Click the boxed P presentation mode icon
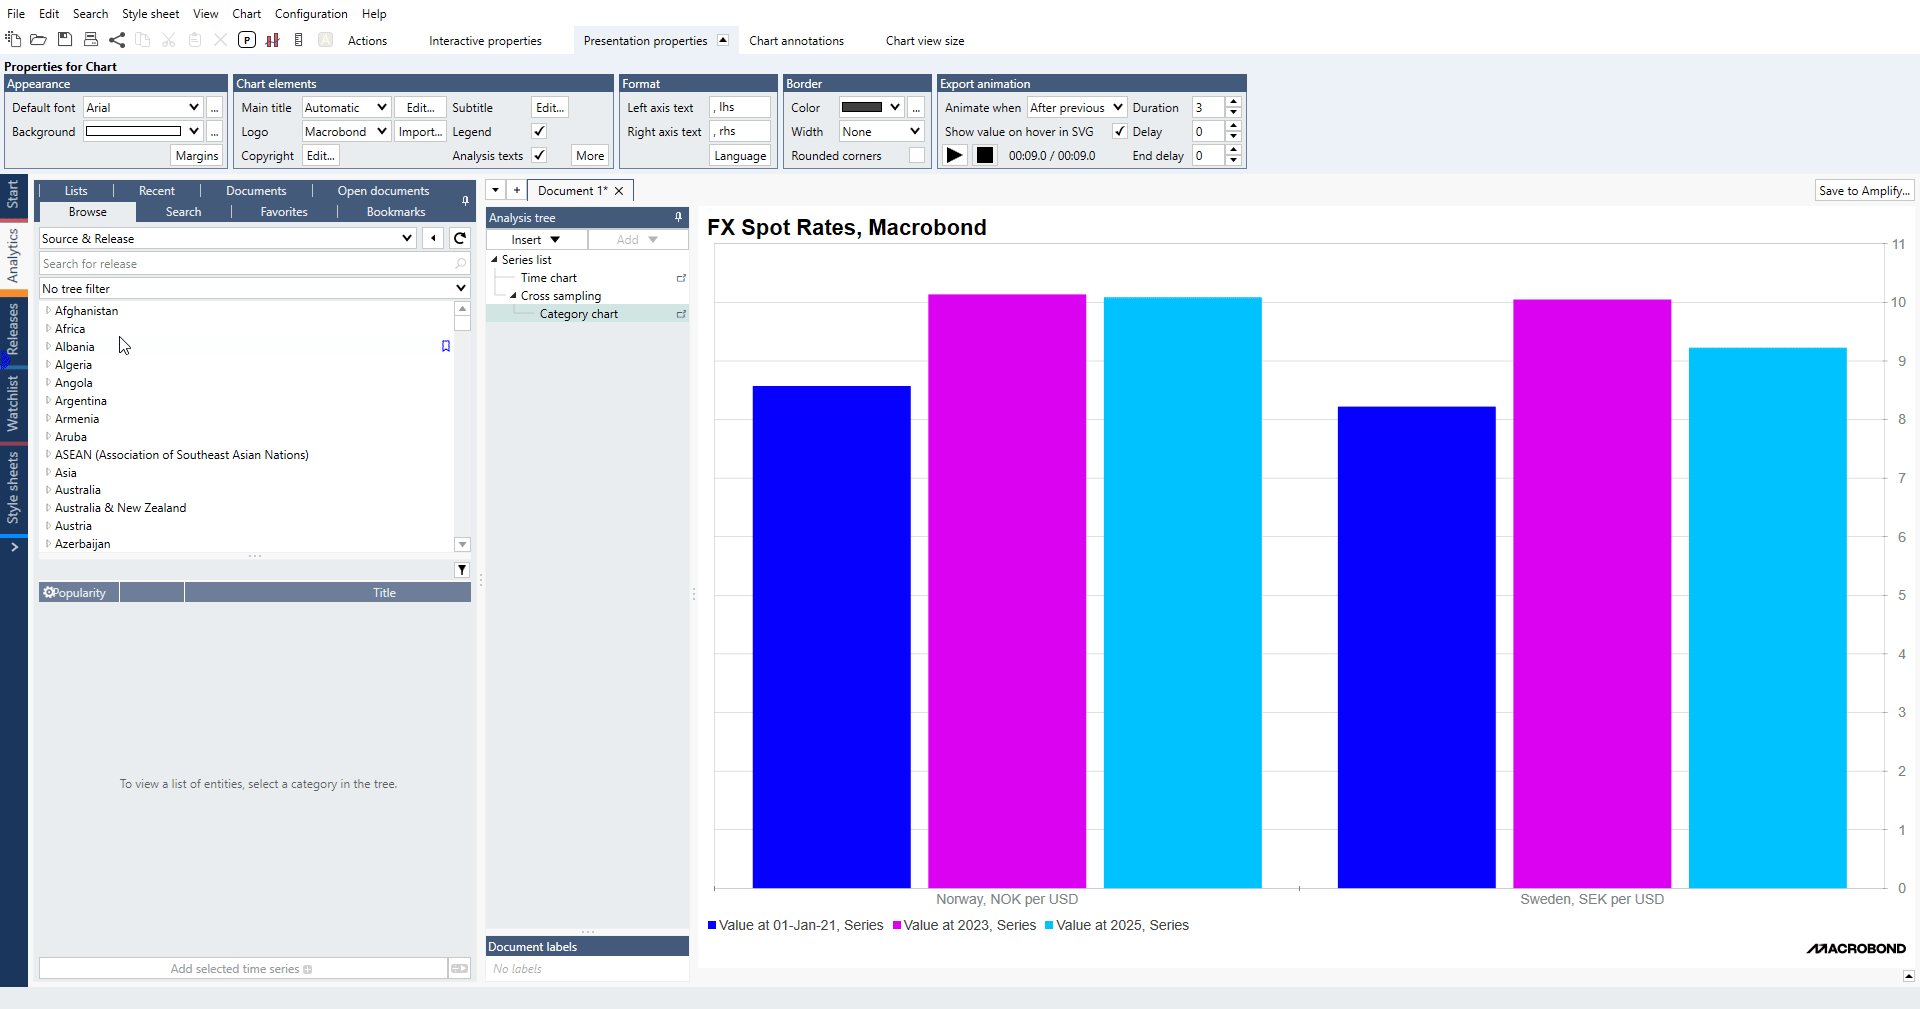The width and height of the screenshot is (1920, 1009). click(x=247, y=40)
